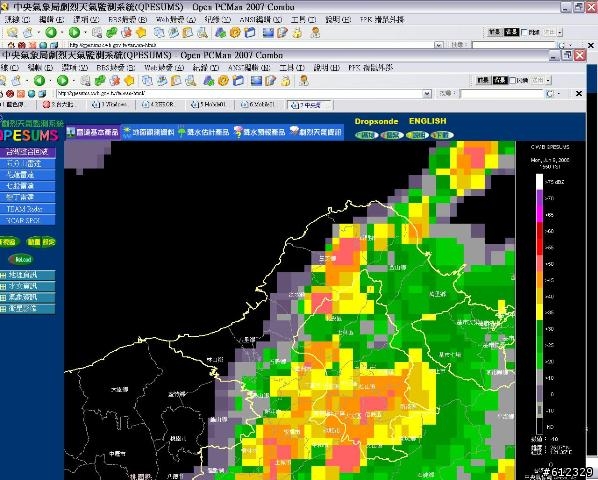The height and width of the screenshot is (480, 598).
Task: Switch to tab number 5 in the tab strip
Action: (x=208, y=104)
